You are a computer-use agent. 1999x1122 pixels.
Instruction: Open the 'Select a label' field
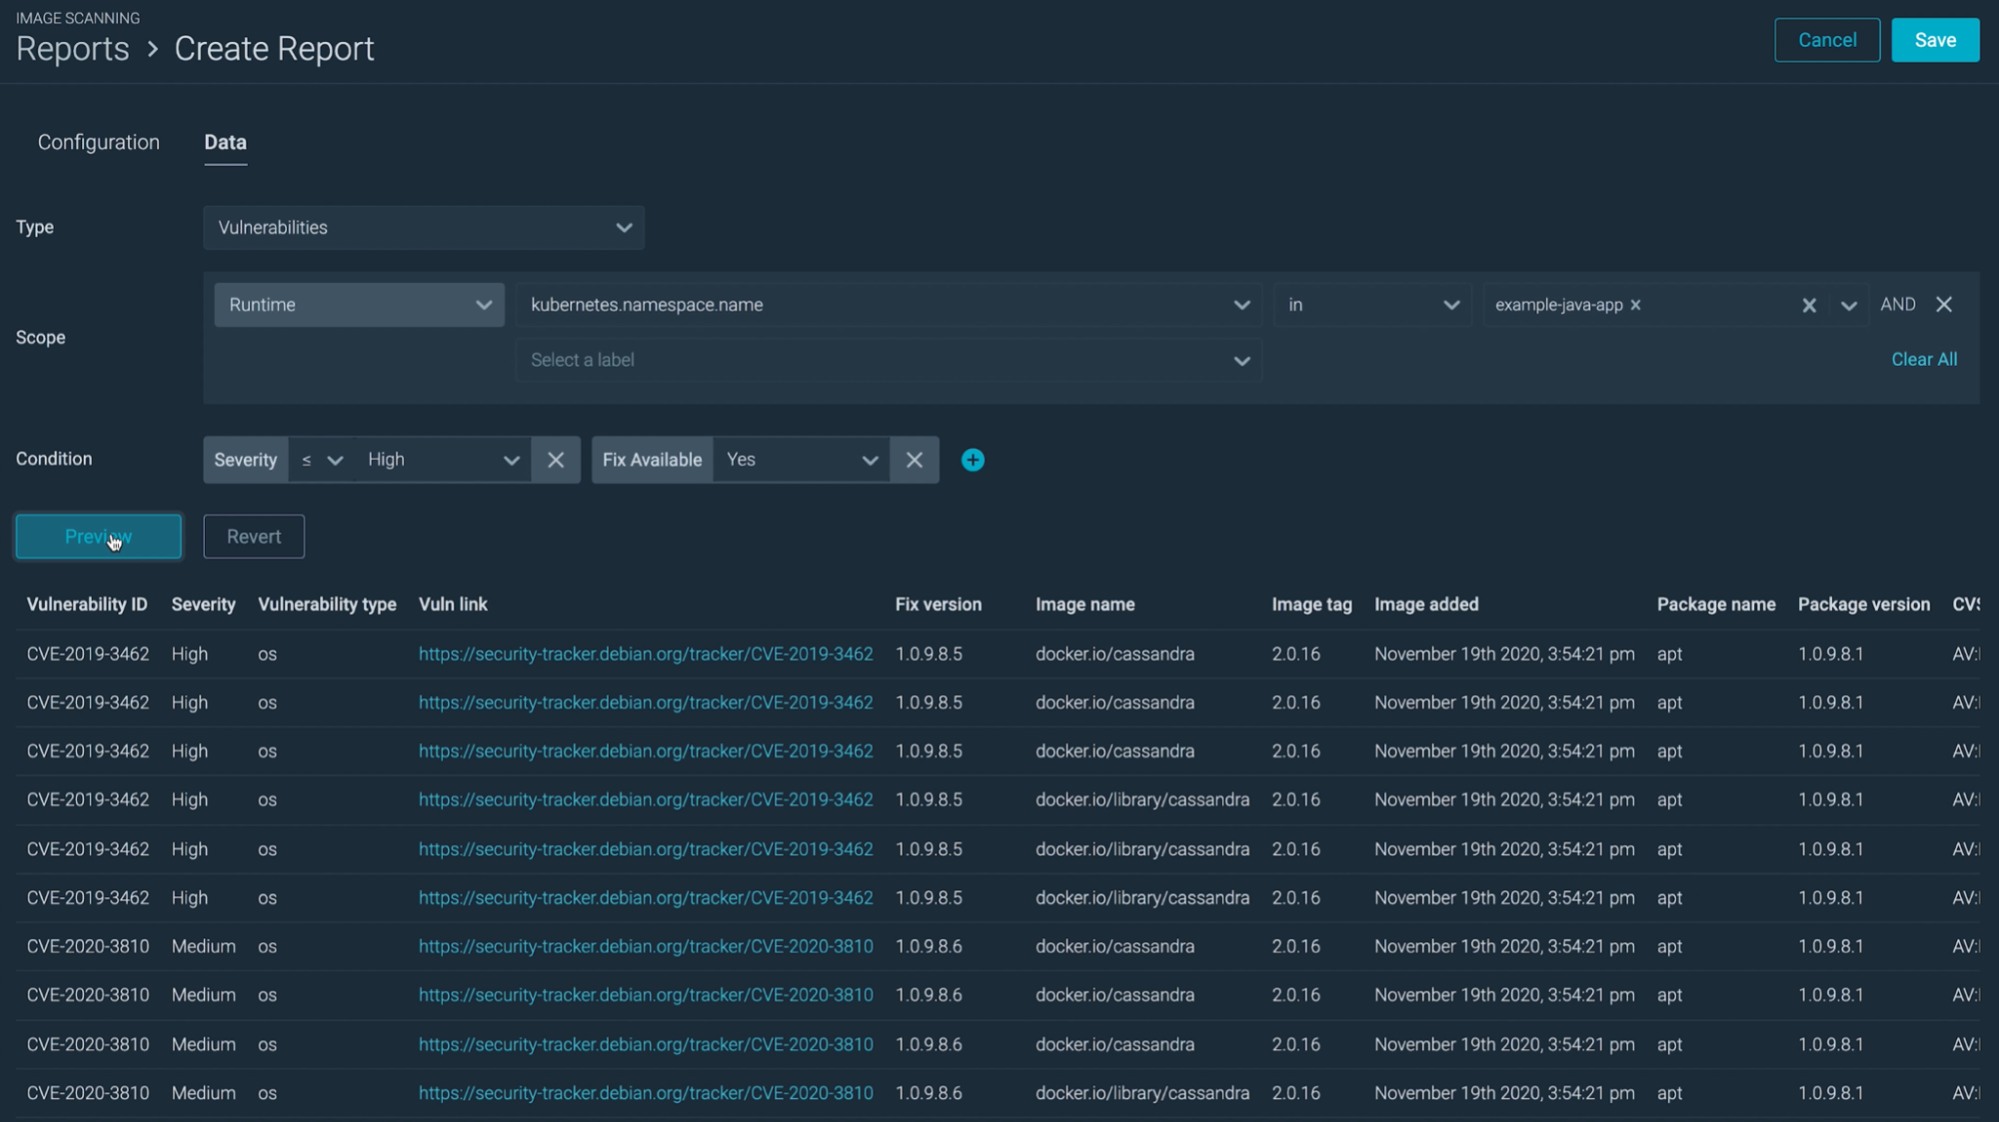[888, 360]
